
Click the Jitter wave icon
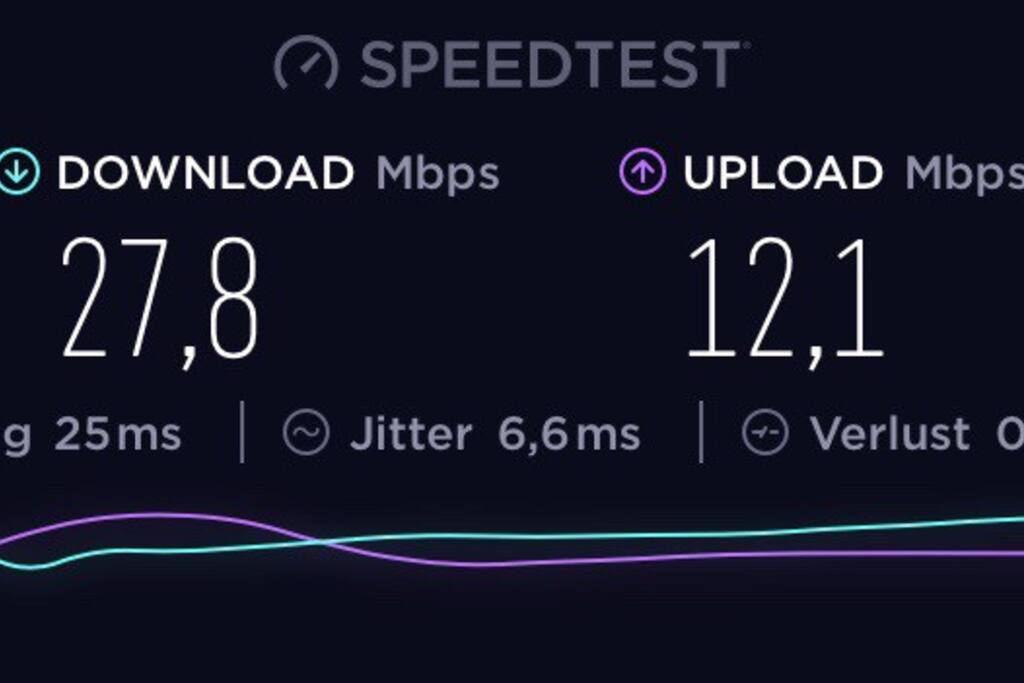pos(306,432)
